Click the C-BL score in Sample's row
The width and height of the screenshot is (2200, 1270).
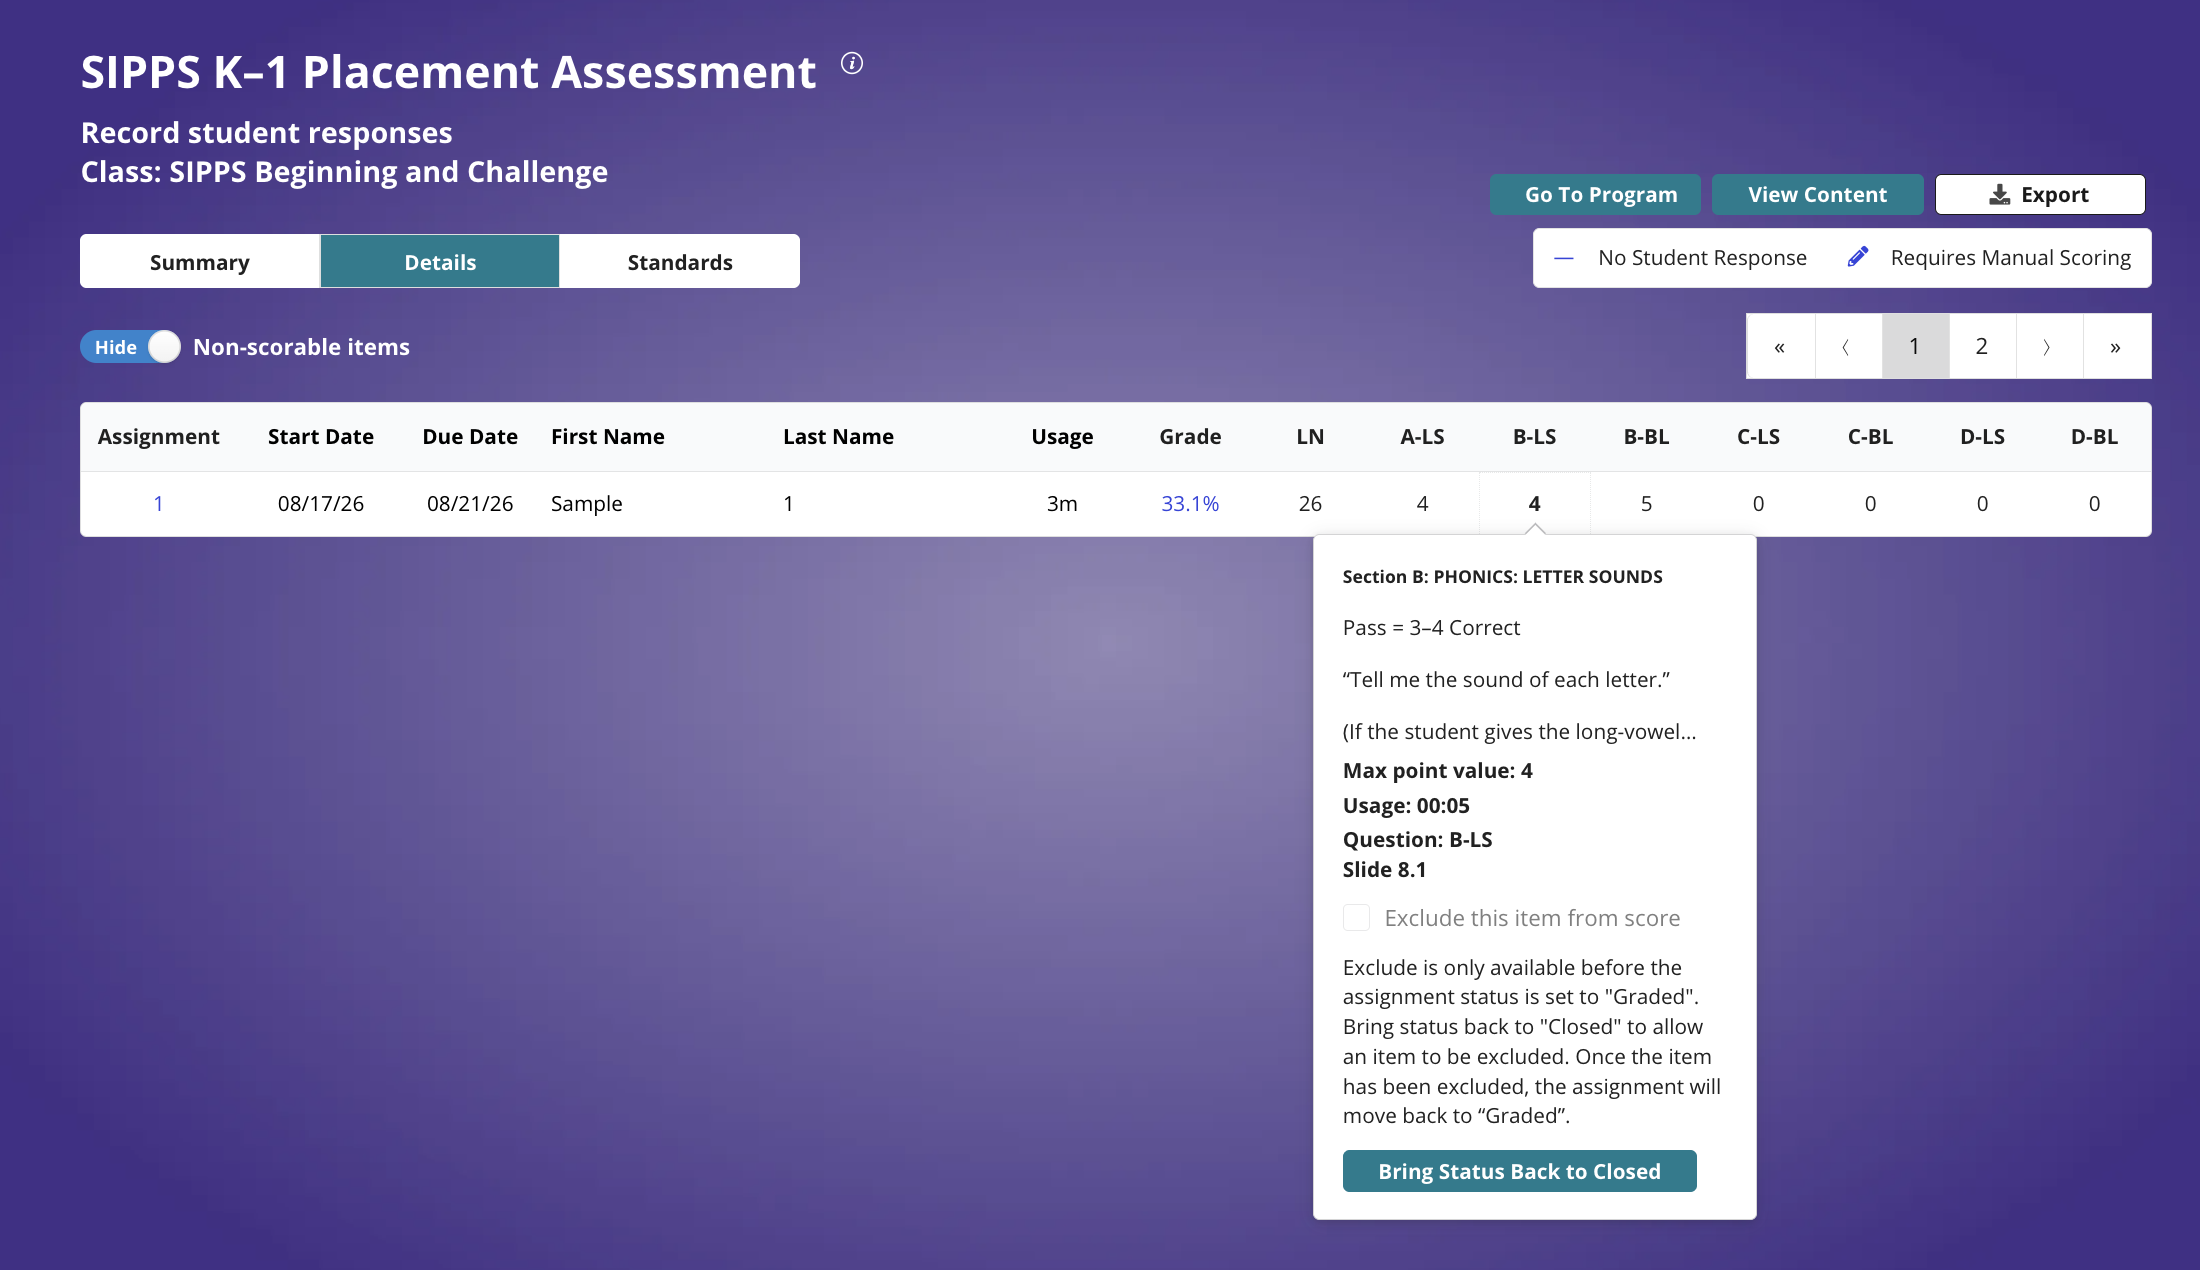pos(1870,504)
